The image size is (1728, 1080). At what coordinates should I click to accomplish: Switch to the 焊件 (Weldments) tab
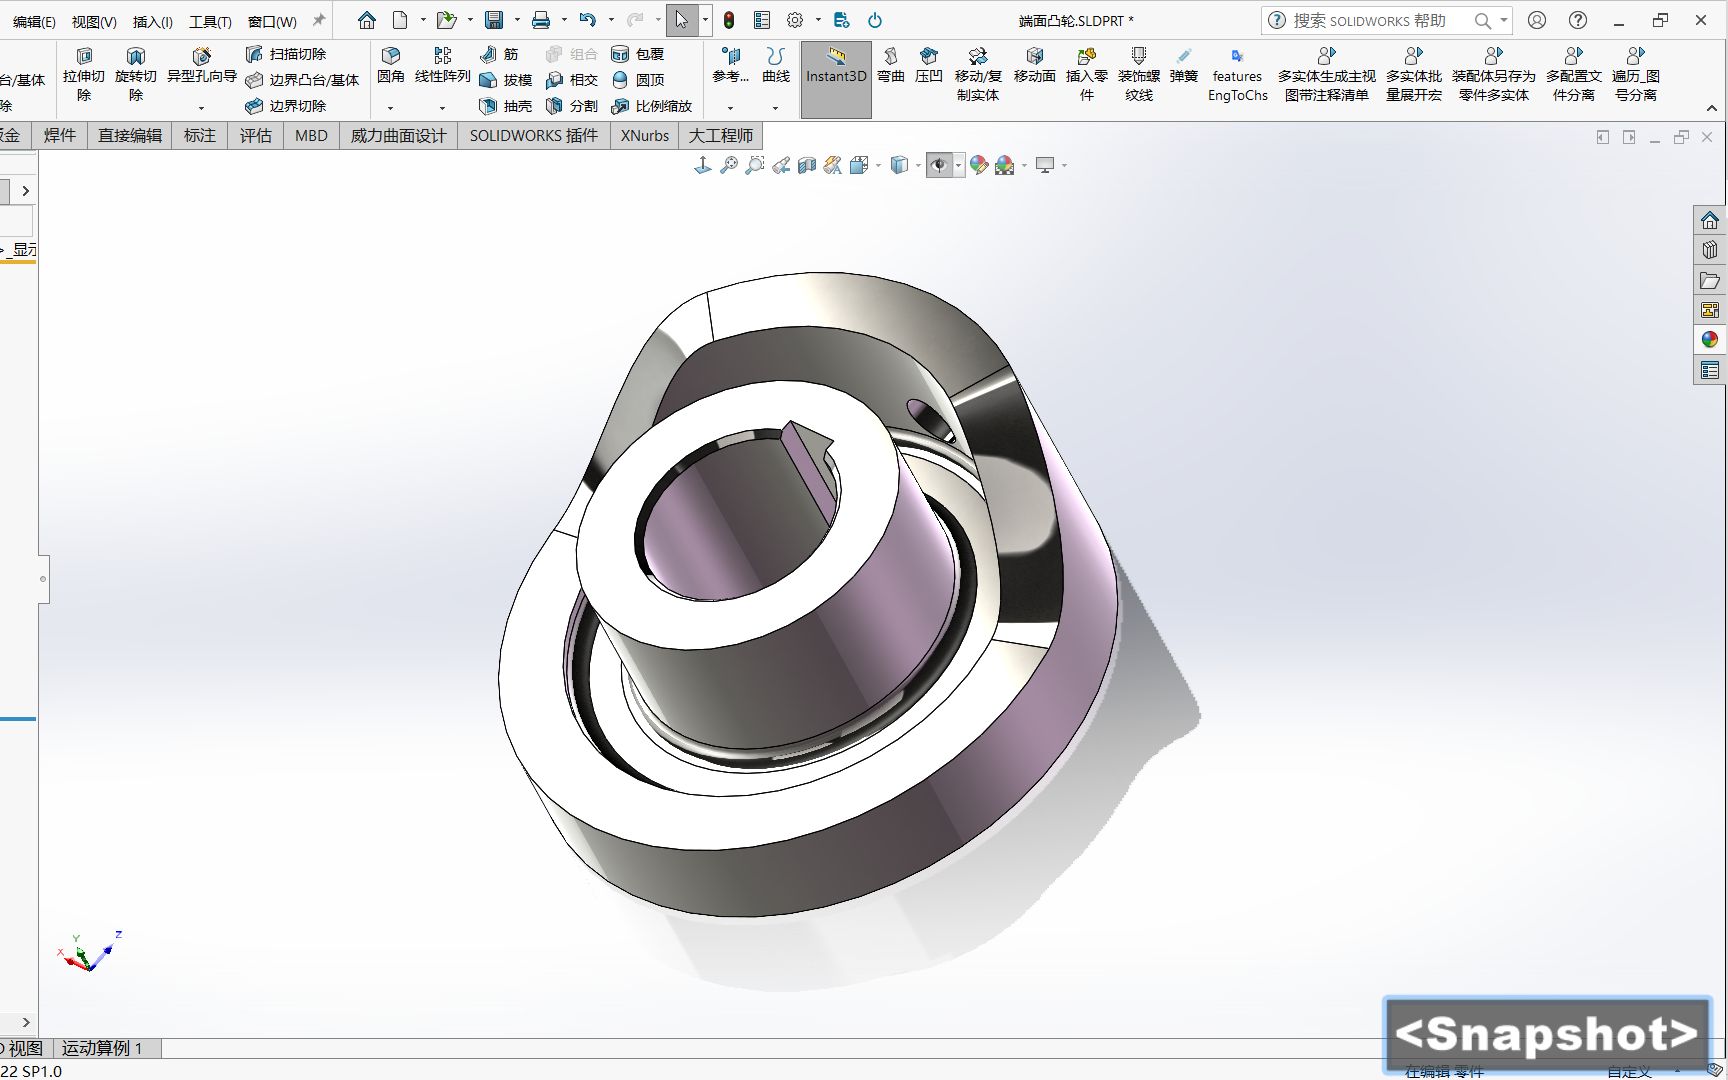pos(60,135)
